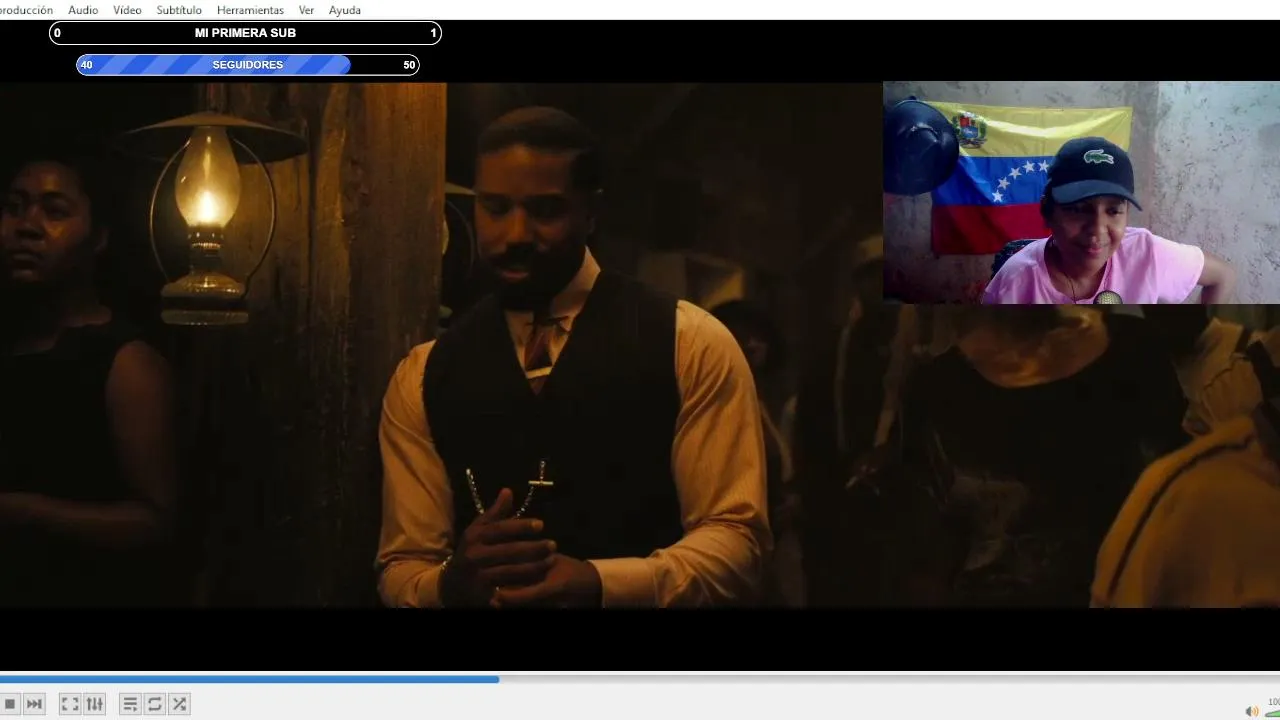Open the Ver menu
Image resolution: width=1280 pixels, height=720 pixels.
306,10
